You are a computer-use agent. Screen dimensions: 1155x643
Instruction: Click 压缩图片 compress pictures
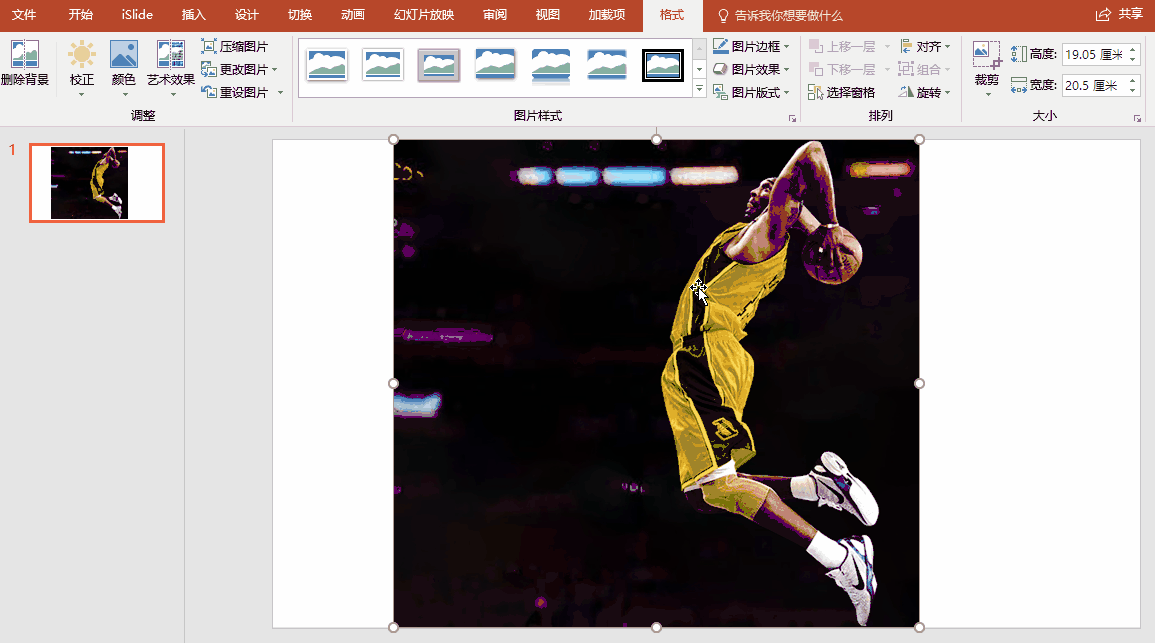click(235, 46)
